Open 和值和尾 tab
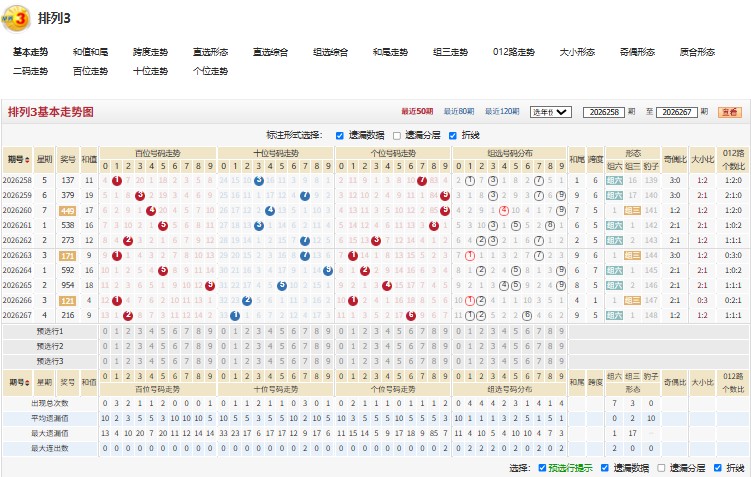751x477 pixels. coord(91,52)
